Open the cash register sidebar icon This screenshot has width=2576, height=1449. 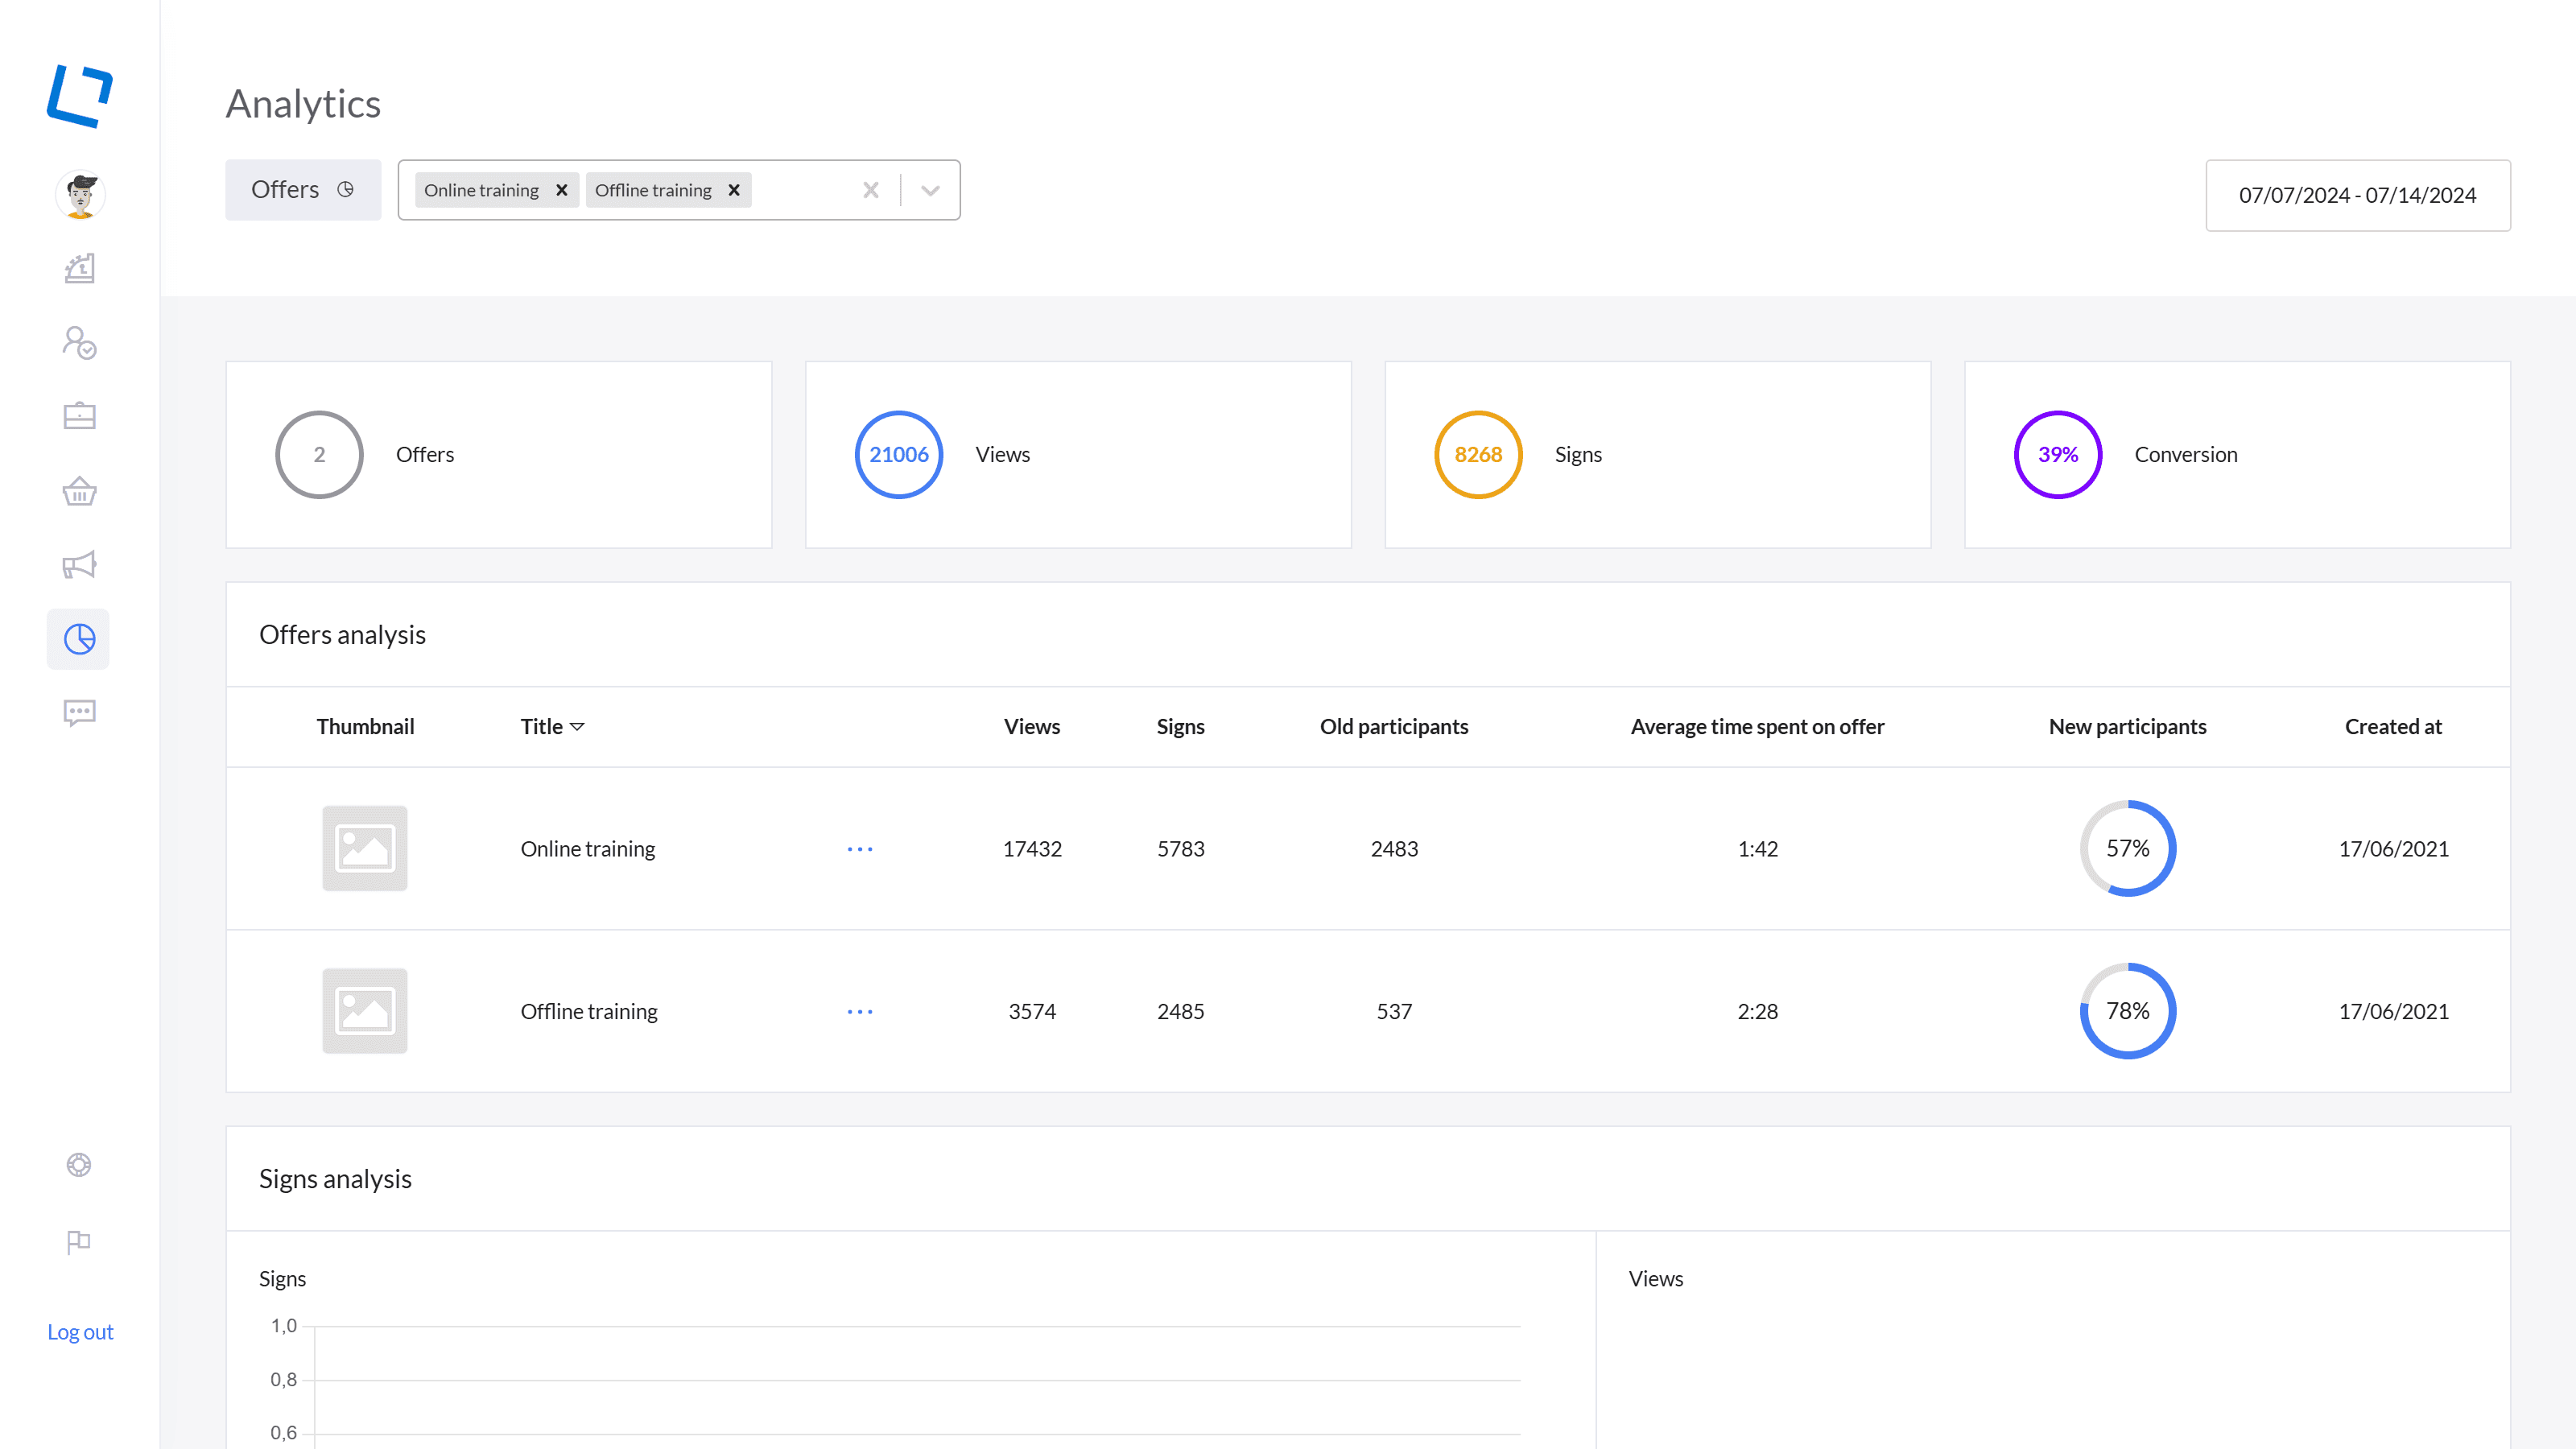[80, 269]
